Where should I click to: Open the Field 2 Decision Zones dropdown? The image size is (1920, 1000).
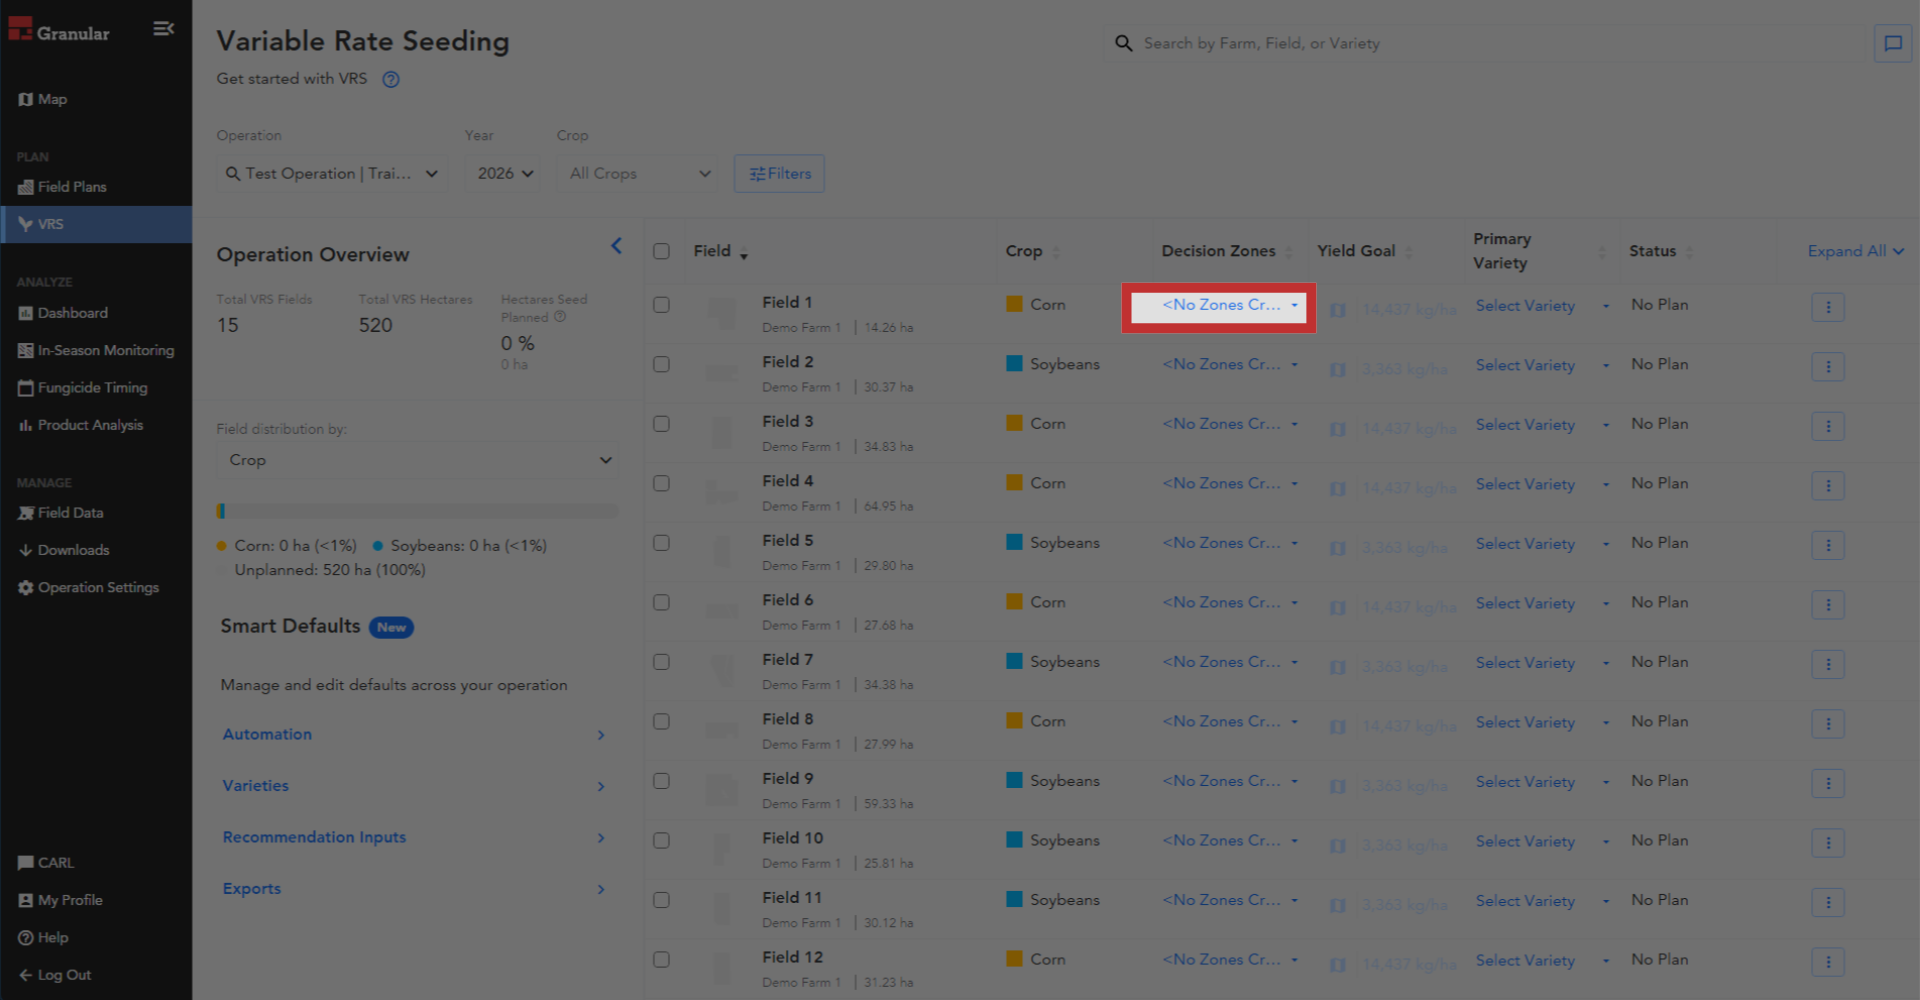pyautogui.click(x=1230, y=365)
